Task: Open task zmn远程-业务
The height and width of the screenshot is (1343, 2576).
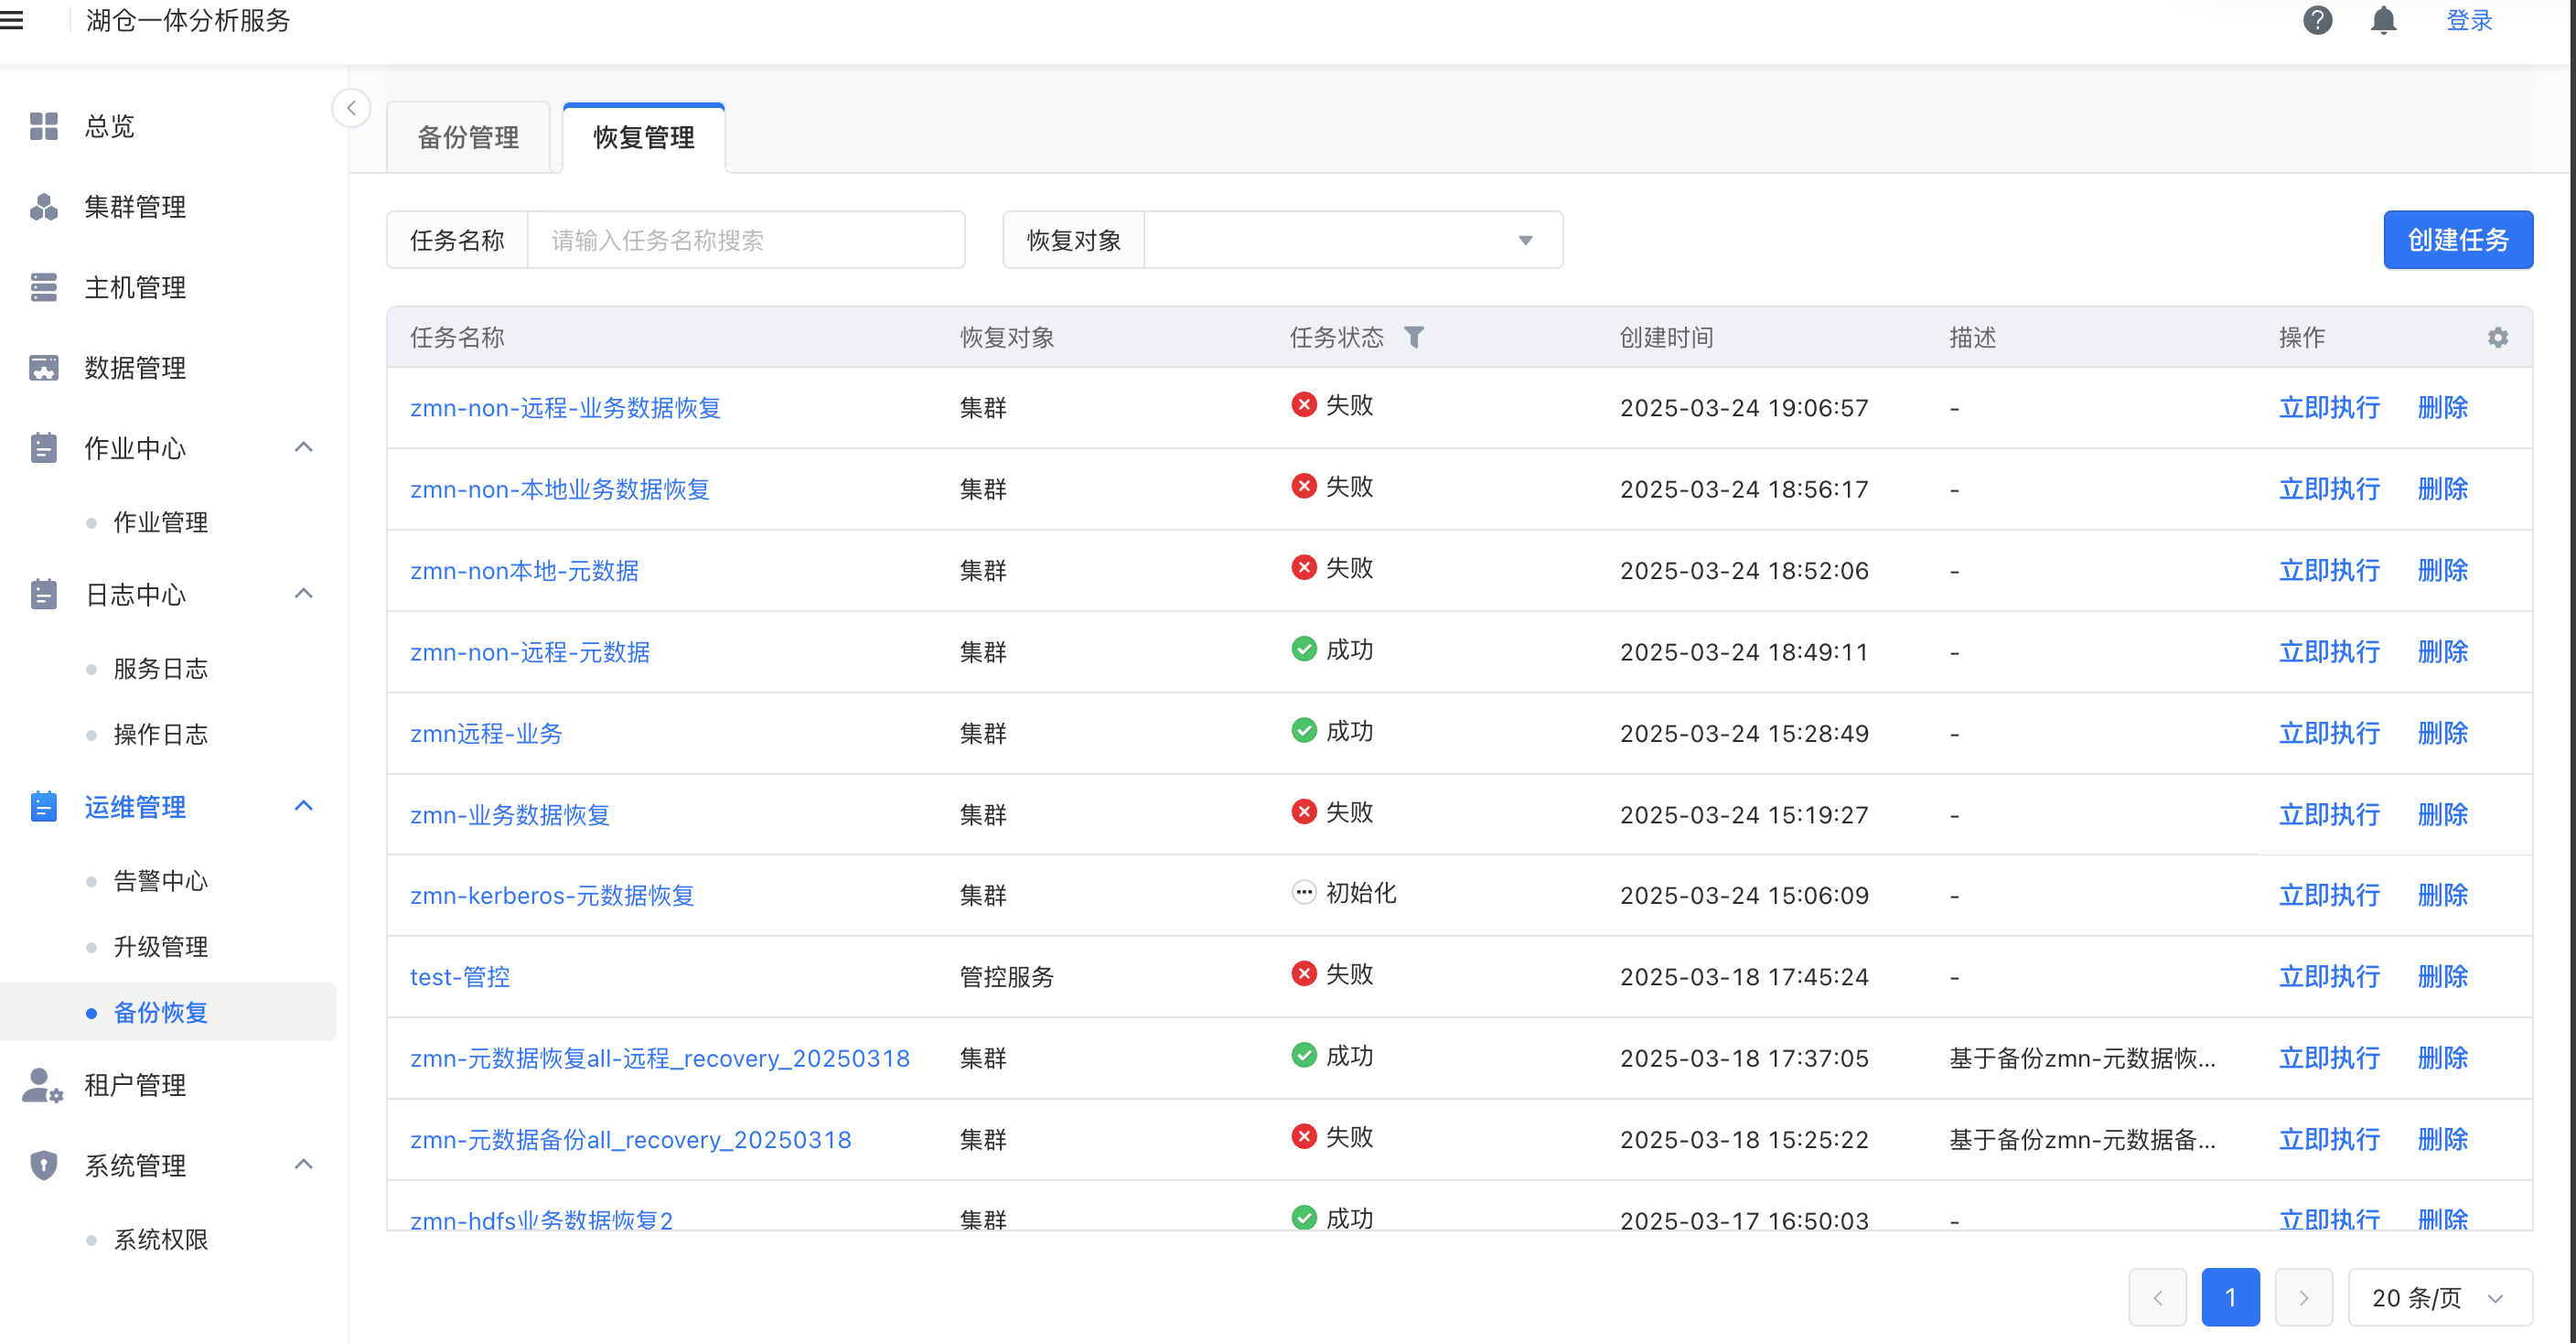Action: tap(486, 733)
